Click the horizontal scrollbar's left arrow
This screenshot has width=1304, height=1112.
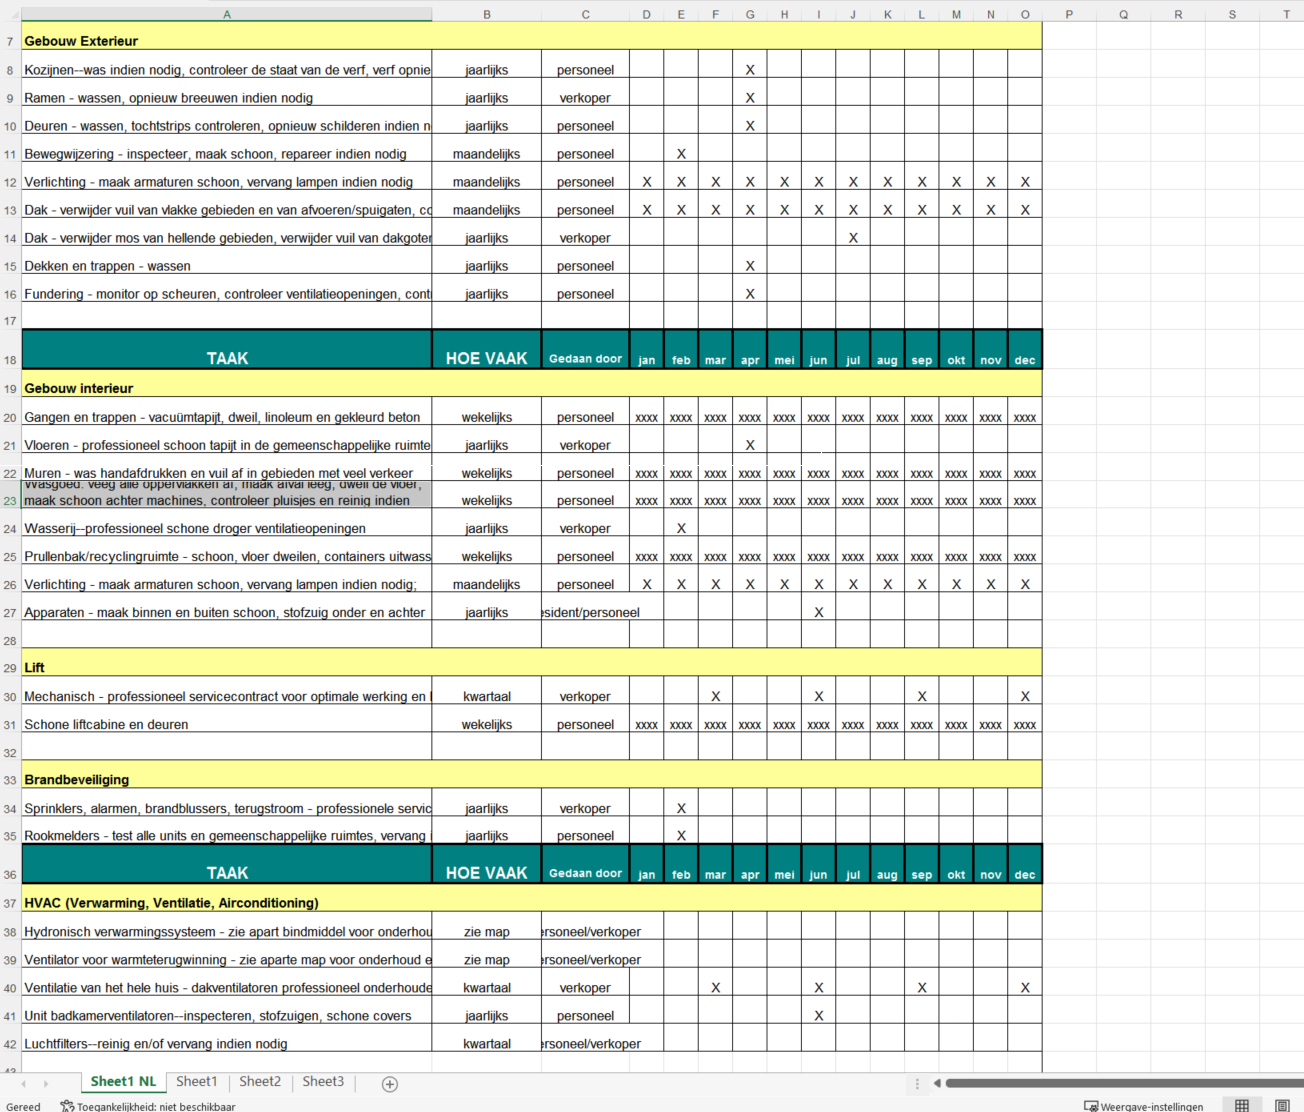click(936, 1083)
